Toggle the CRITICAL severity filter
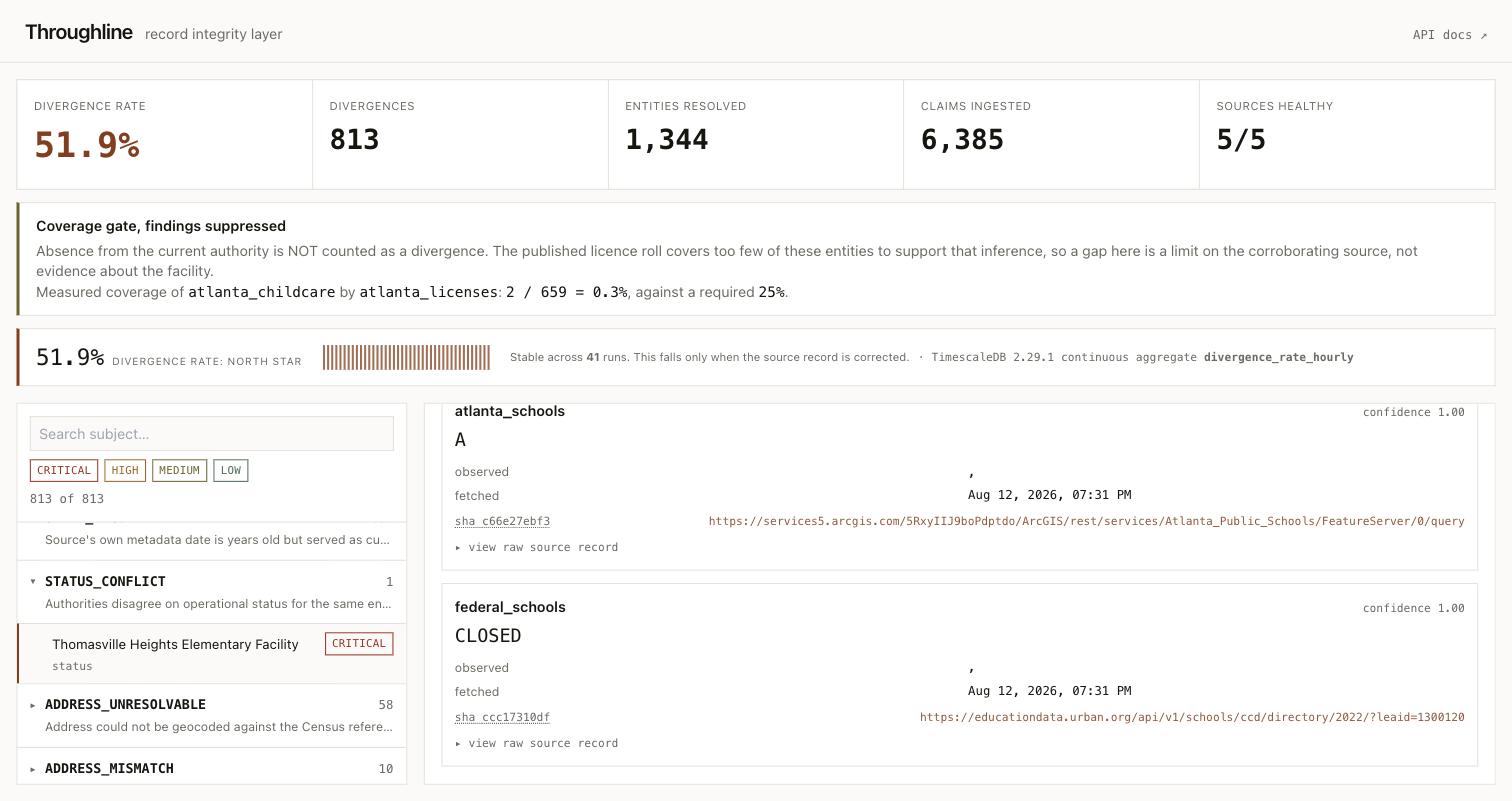The height and width of the screenshot is (801, 1512). point(64,470)
